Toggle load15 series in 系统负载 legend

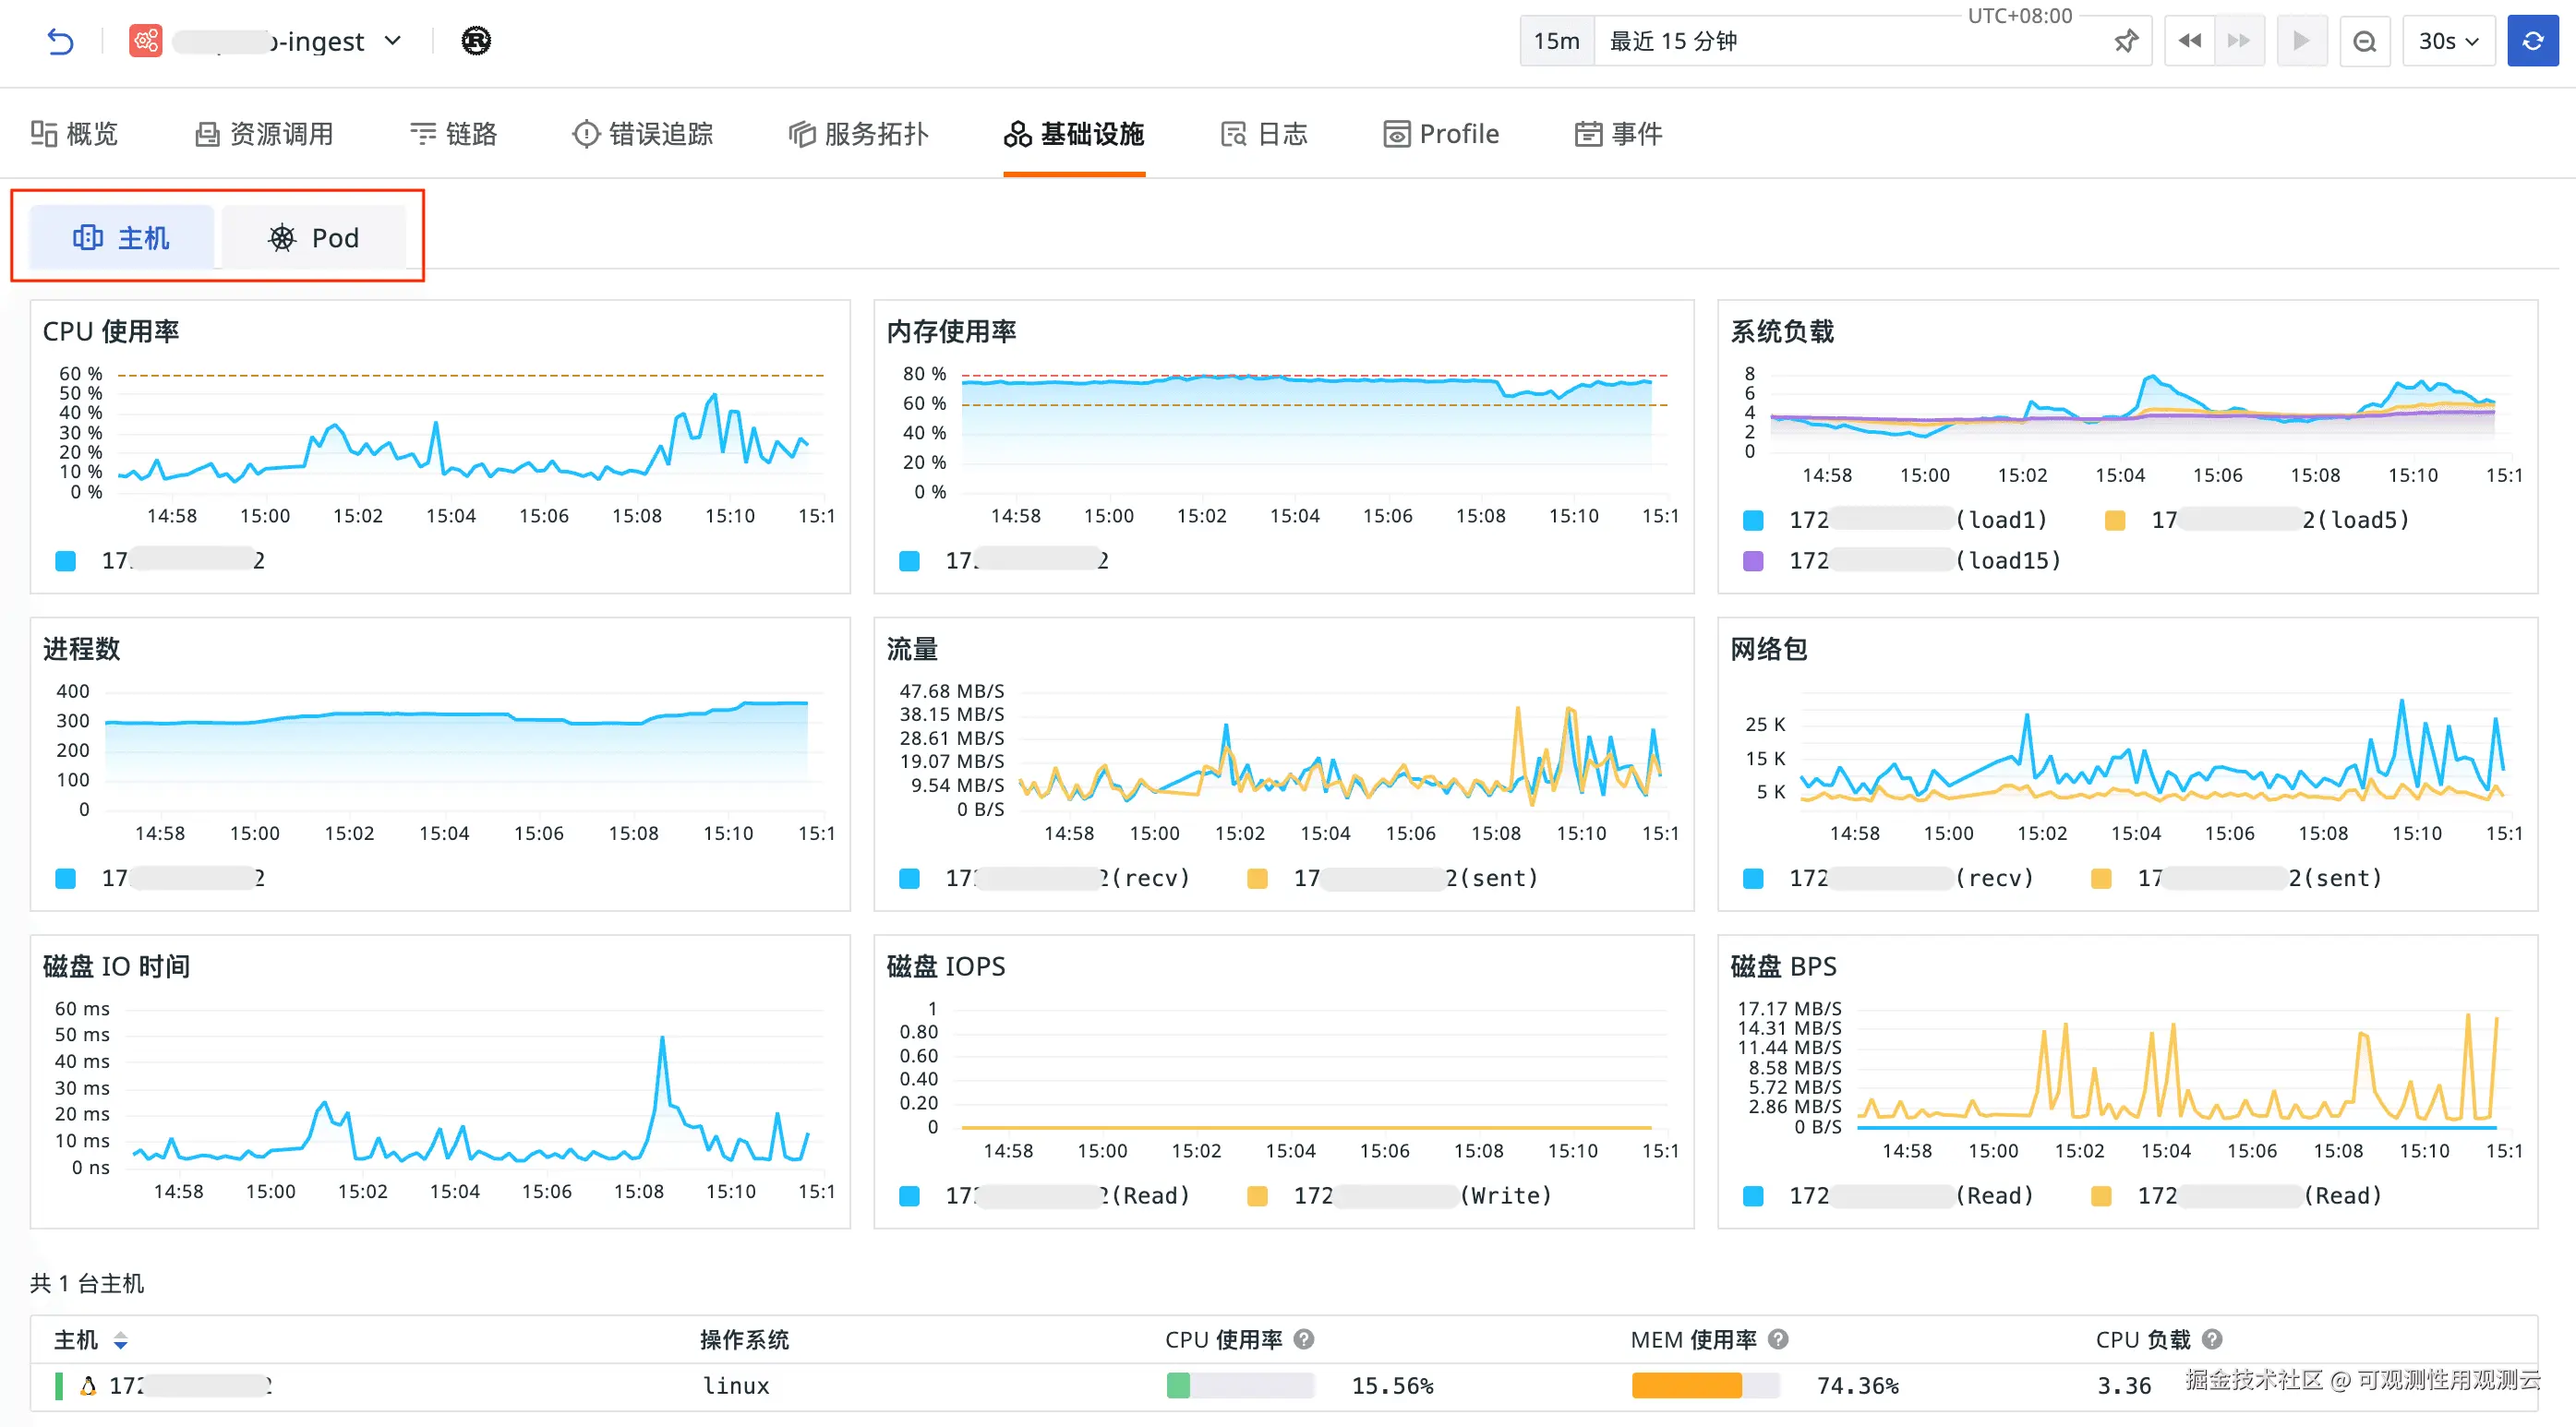[1753, 561]
